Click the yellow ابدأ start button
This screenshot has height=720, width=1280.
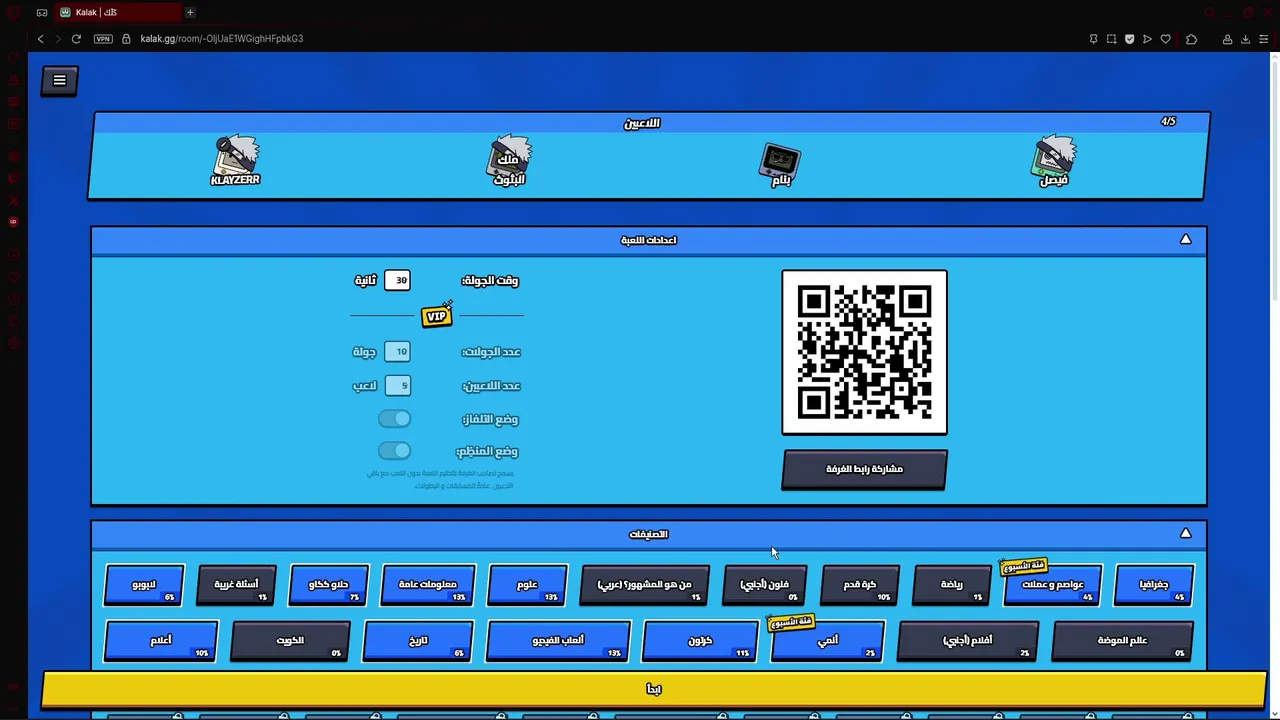[654, 689]
